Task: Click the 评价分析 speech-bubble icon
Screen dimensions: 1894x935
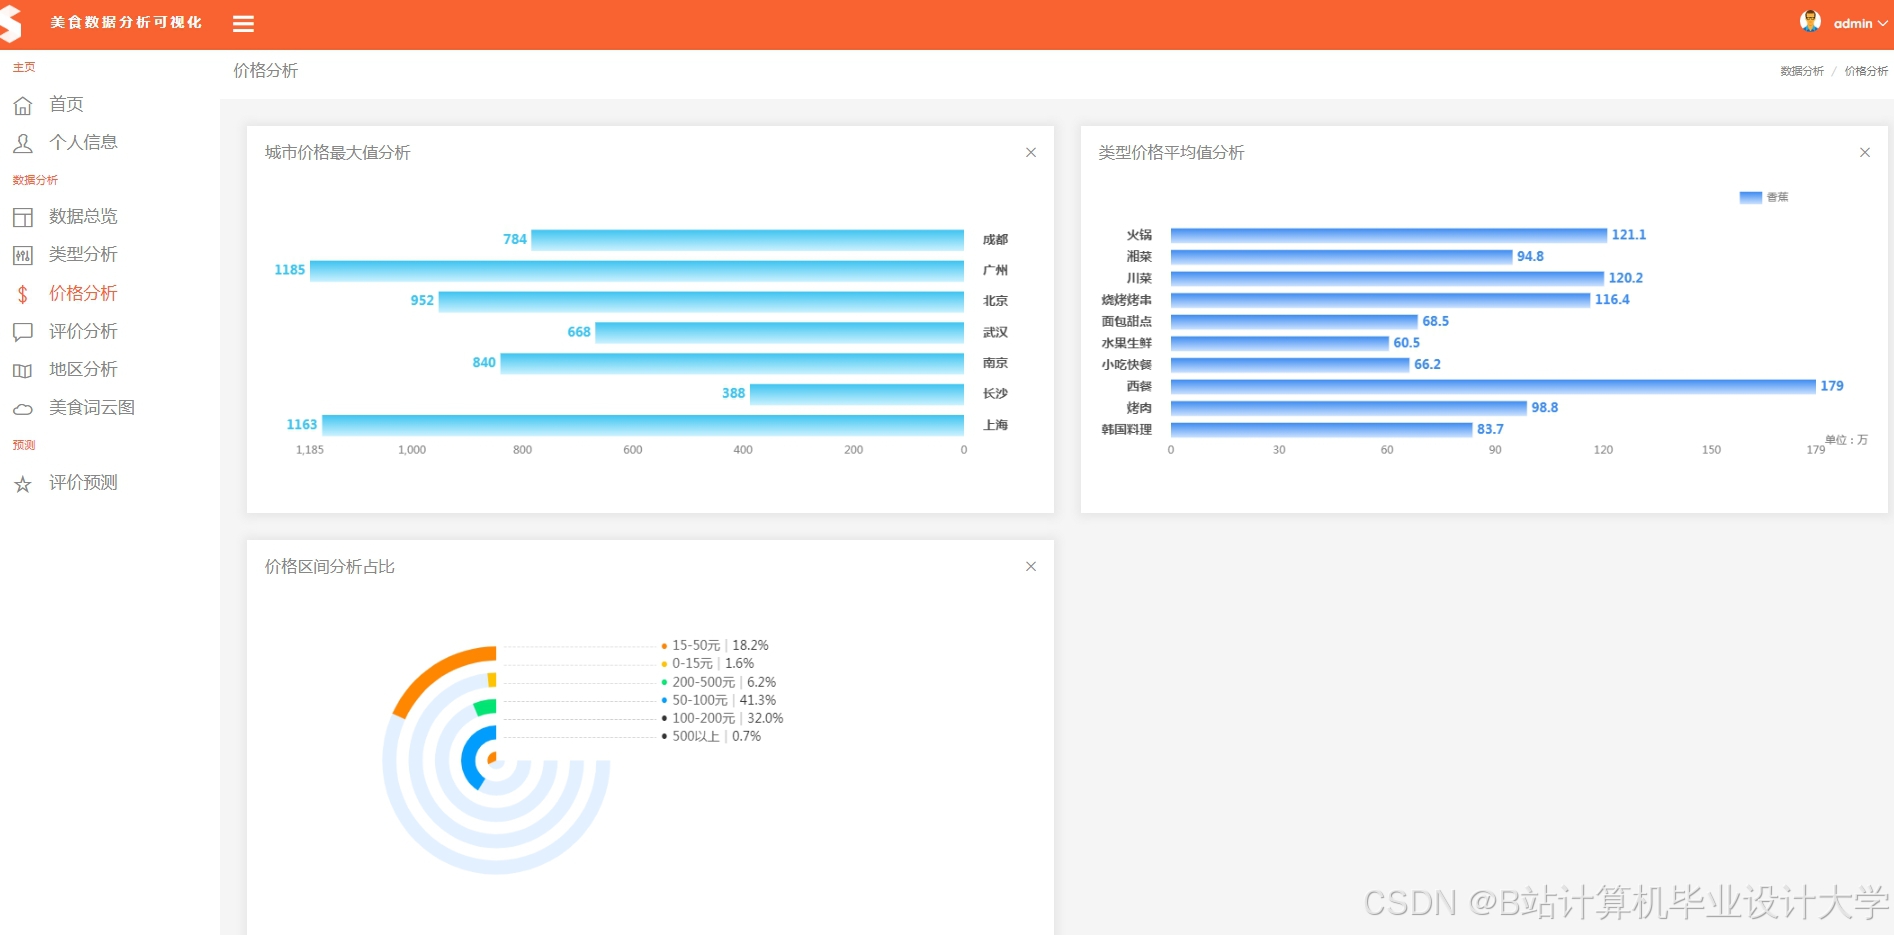Action: tap(22, 331)
